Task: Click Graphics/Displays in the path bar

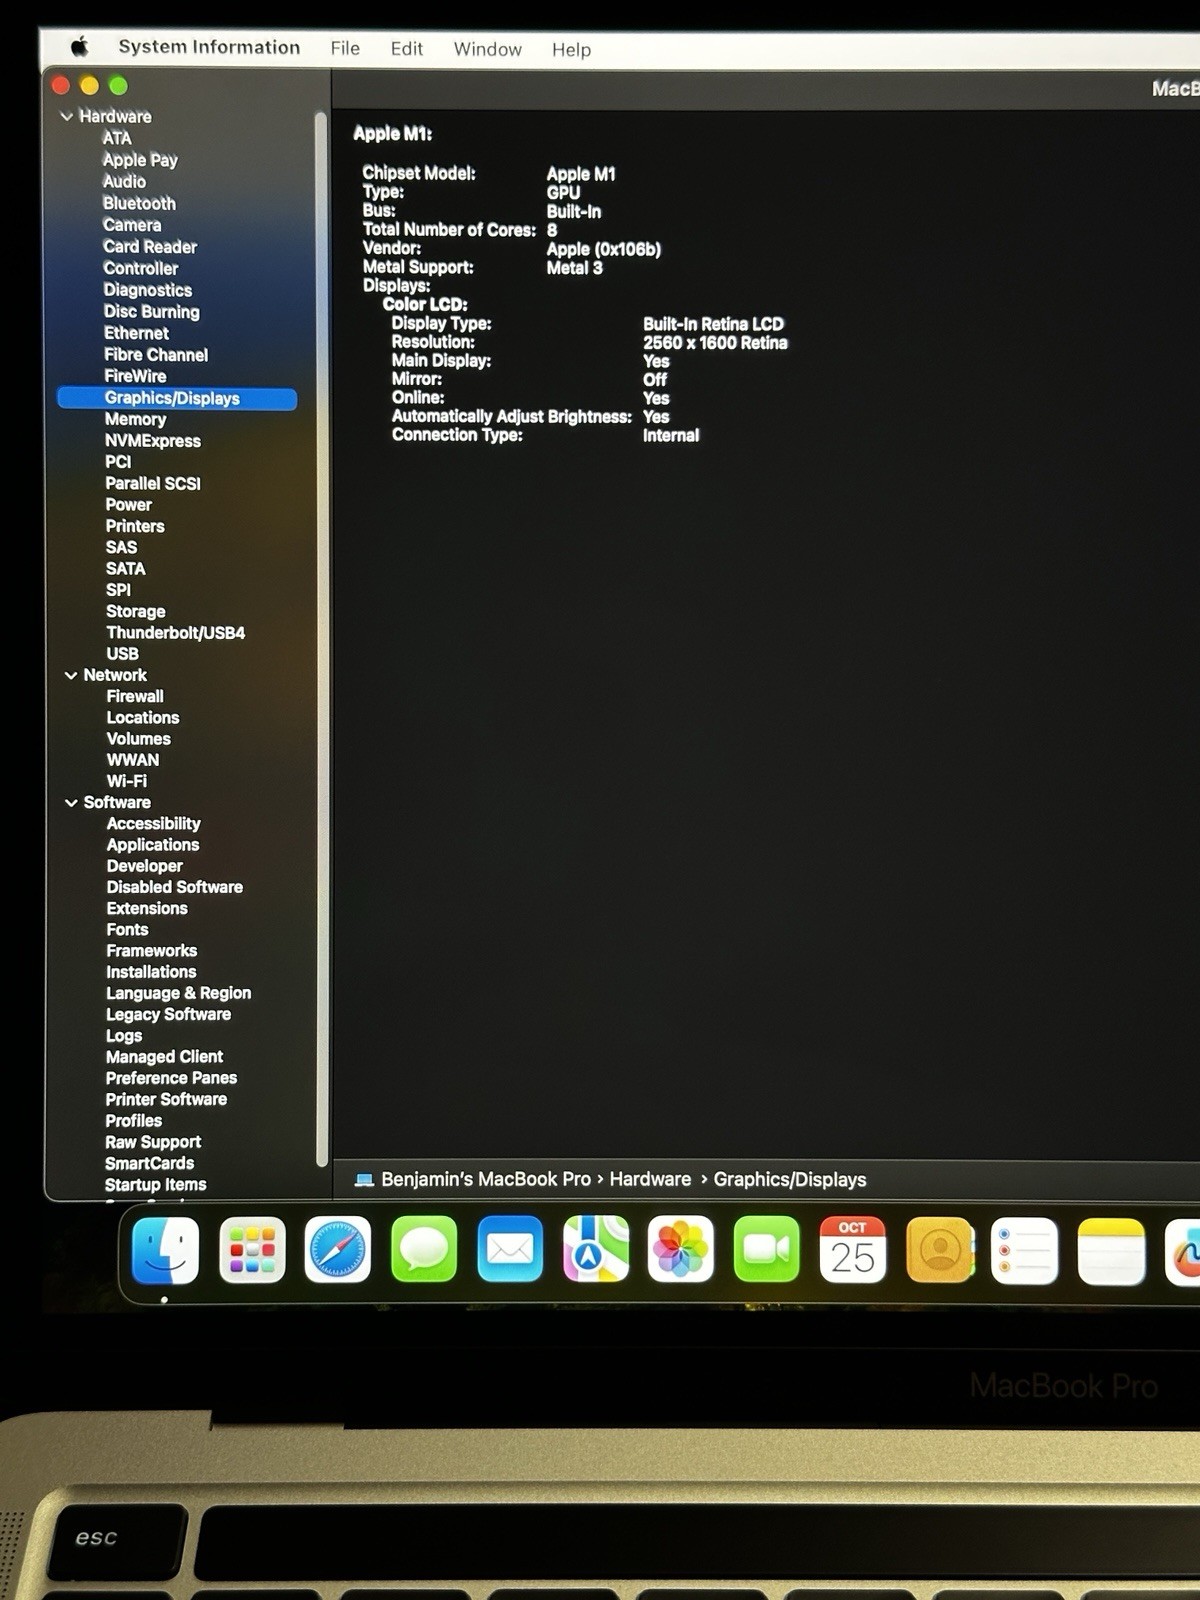Action: pyautogui.click(x=790, y=1180)
